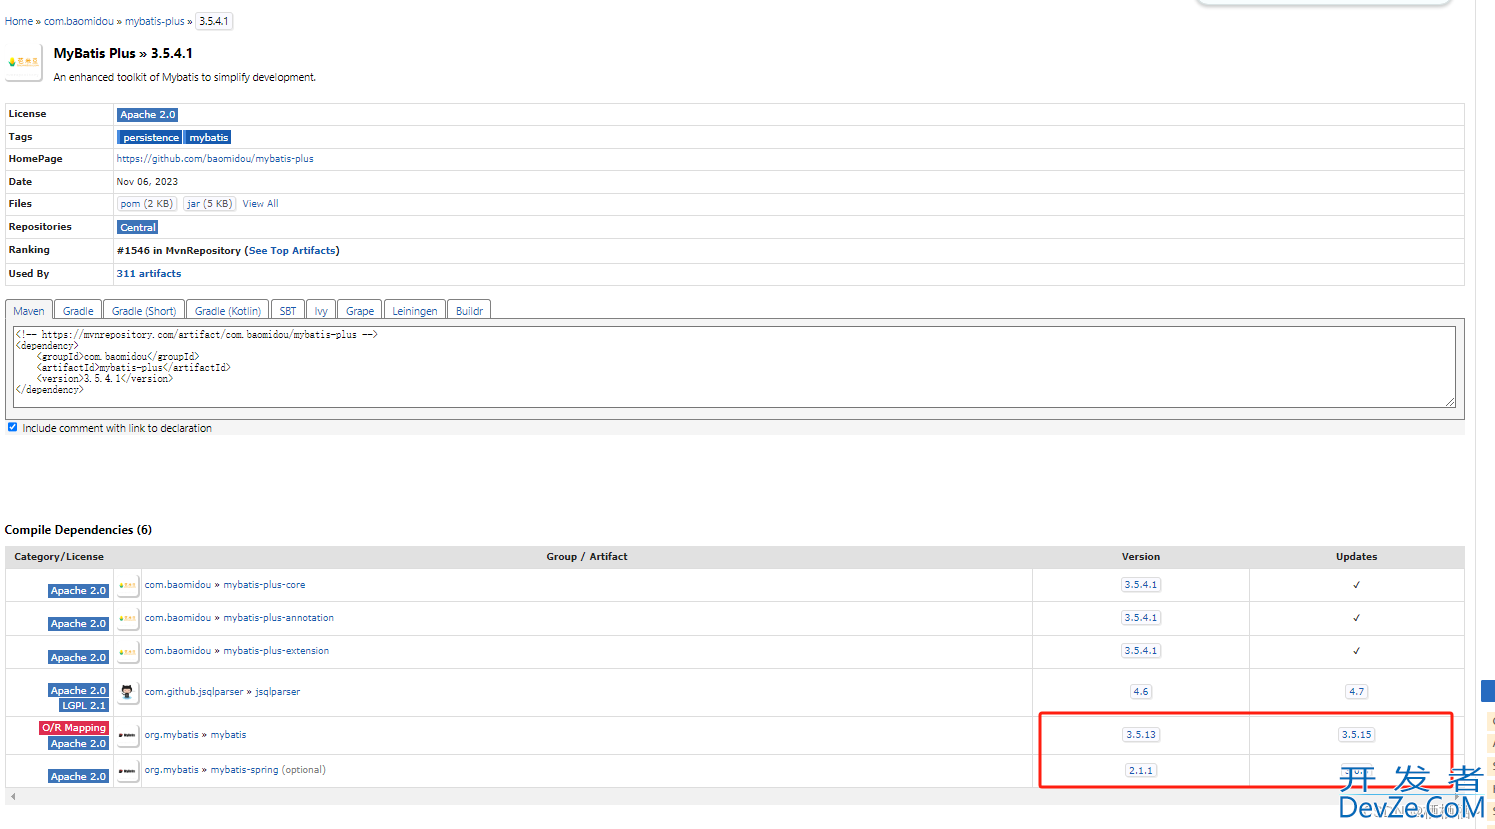The height and width of the screenshot is (829, 1495).
Task: Download the jar (5 KB) file
Action: pos(209,204)
